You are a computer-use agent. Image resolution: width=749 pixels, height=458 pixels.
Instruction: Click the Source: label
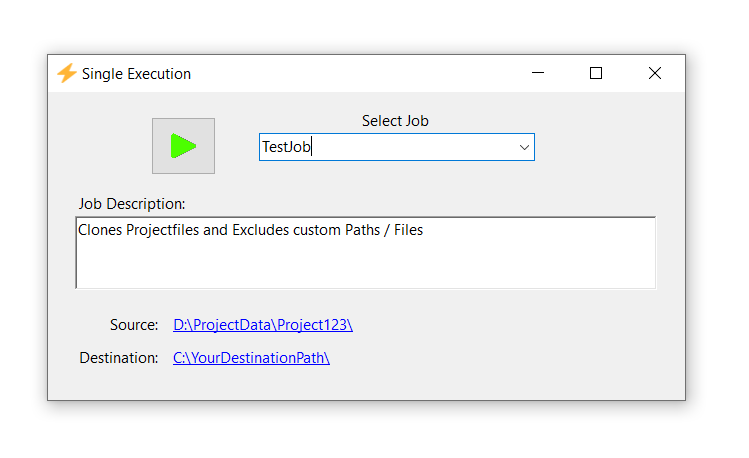click(x=134, y=325)
